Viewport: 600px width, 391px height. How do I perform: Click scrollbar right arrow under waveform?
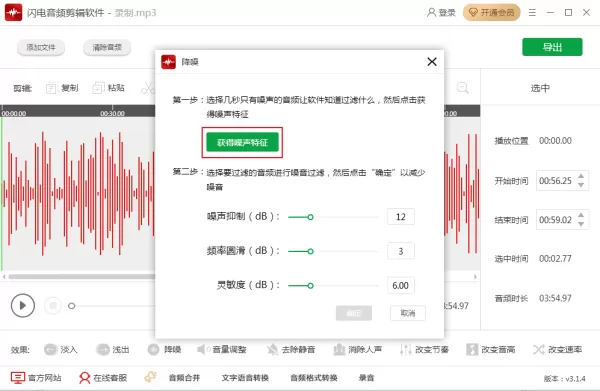point(476,276)
